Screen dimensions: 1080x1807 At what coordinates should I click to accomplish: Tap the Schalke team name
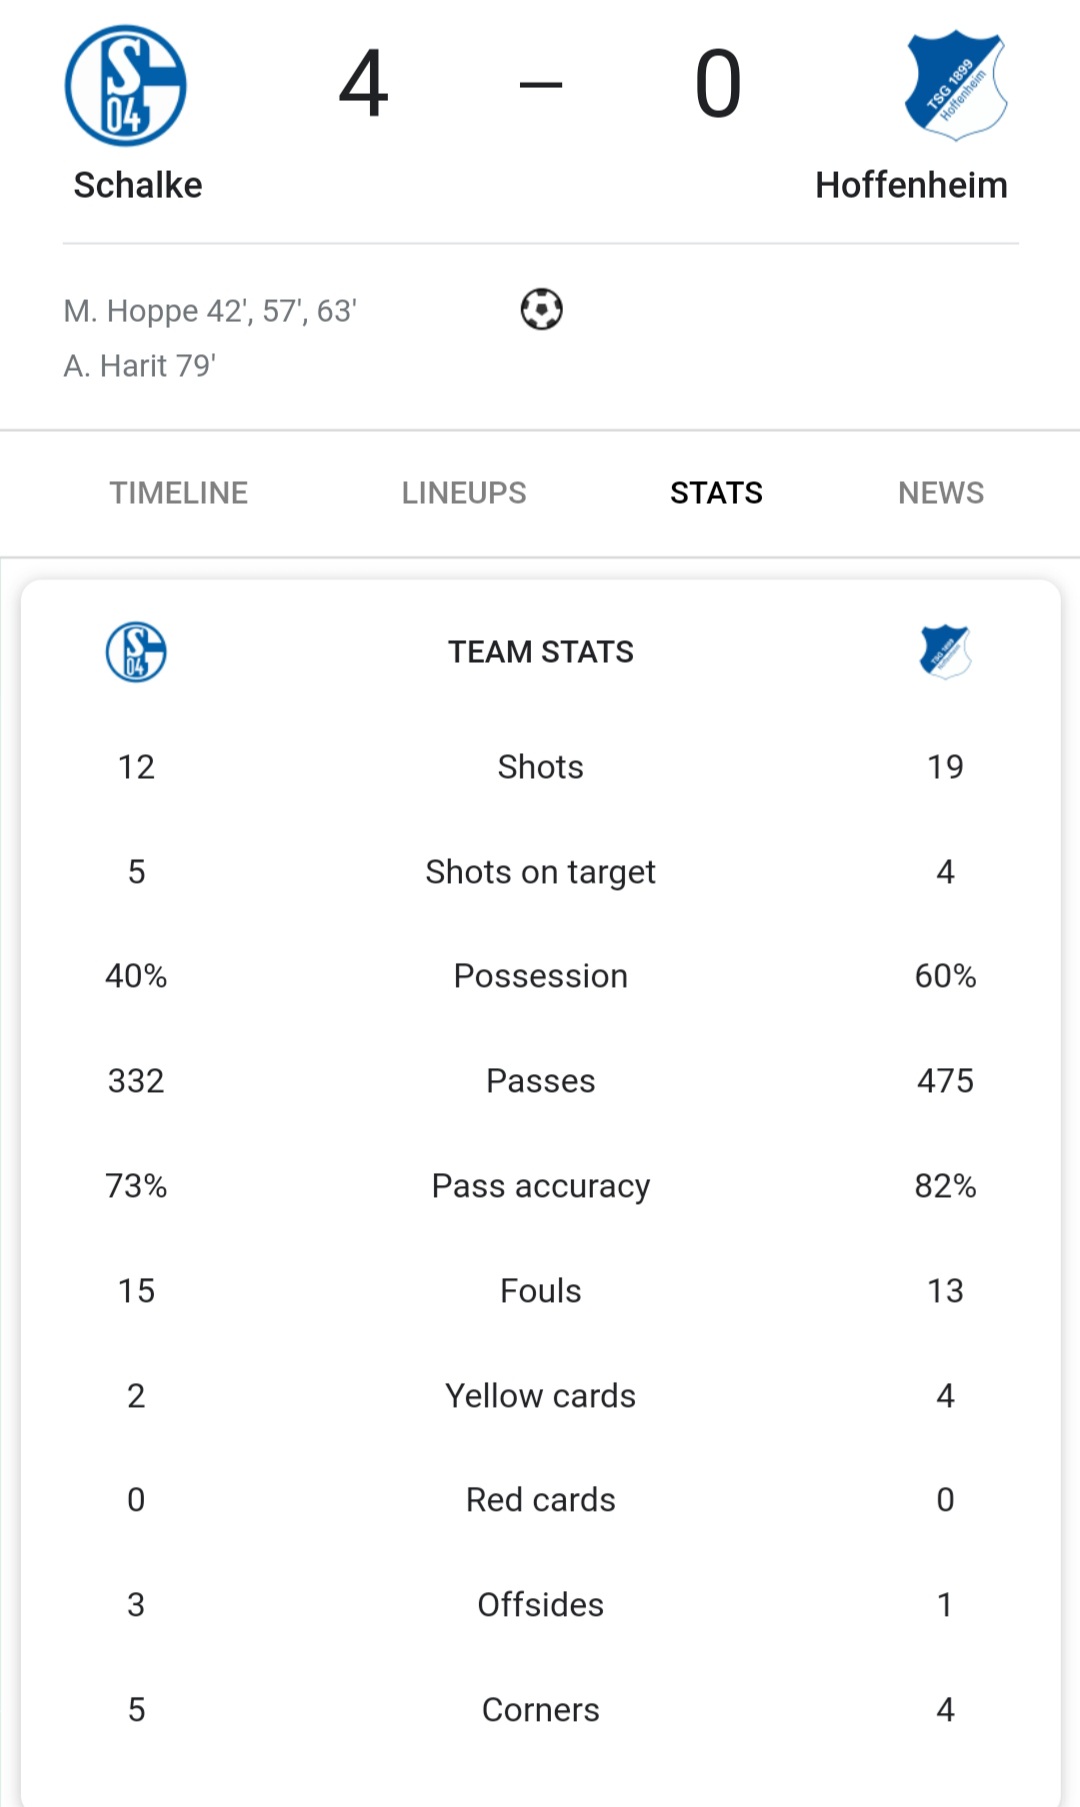(x=138, y=185)
